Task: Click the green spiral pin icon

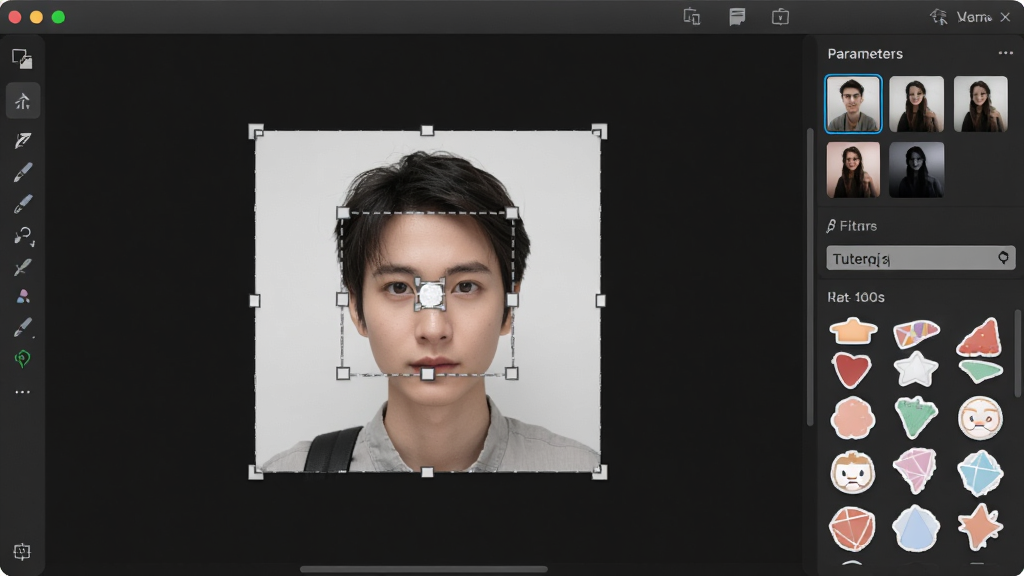Action: (x=23, y=359)
